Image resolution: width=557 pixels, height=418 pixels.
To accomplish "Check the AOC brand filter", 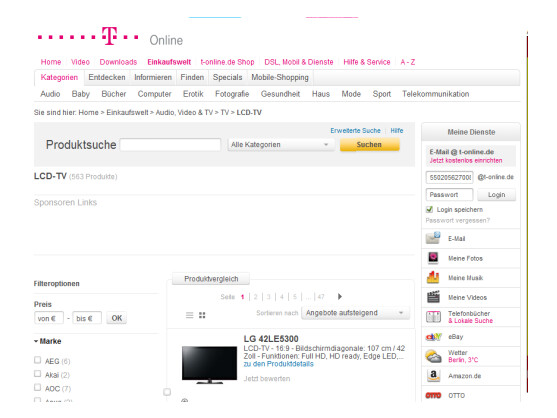I will 38,387.
